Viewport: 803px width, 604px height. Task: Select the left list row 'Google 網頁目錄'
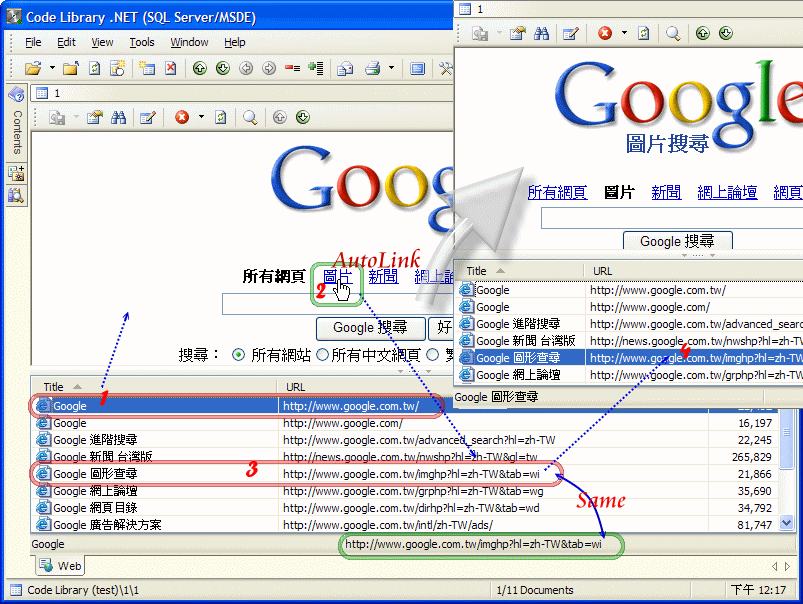pyautogui.click(x=405, y=508)
